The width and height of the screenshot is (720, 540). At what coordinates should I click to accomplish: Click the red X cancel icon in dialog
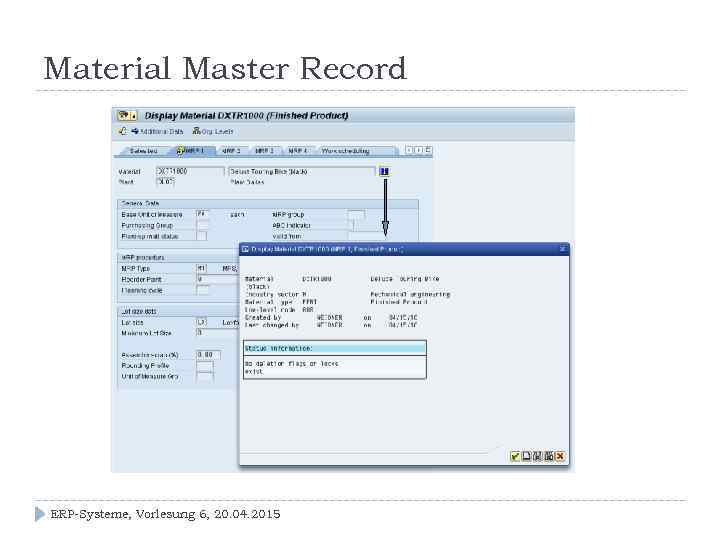coord(560,456)
